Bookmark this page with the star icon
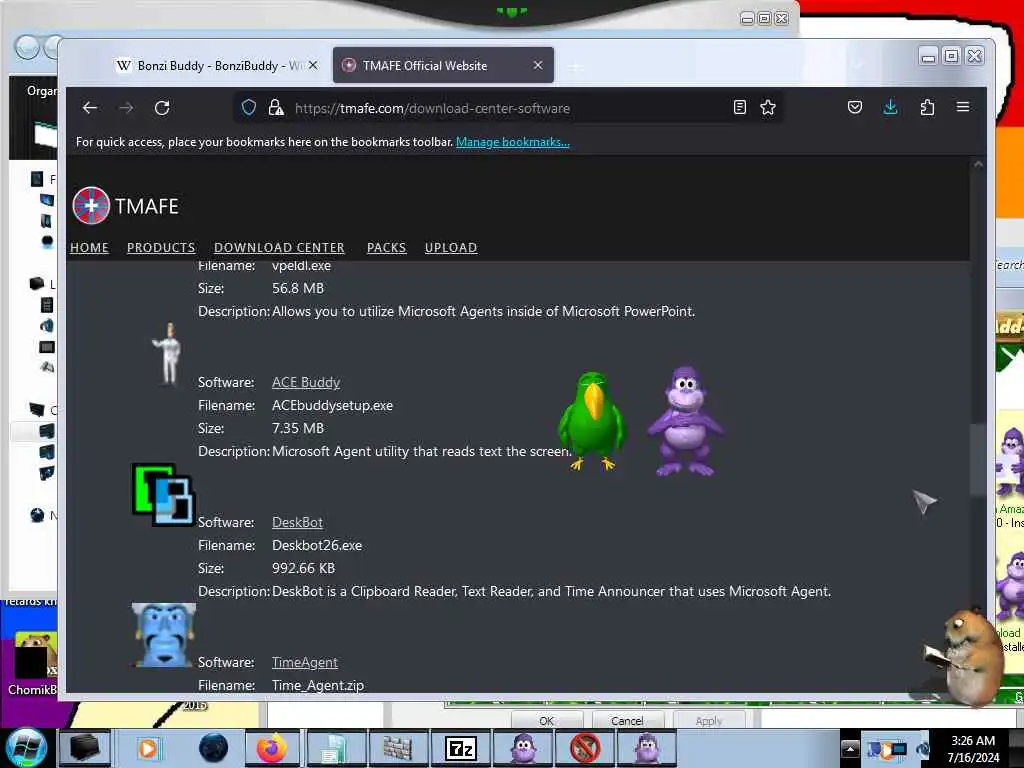The height and width of the screenshot is (768, 1024). pos(768,107)
